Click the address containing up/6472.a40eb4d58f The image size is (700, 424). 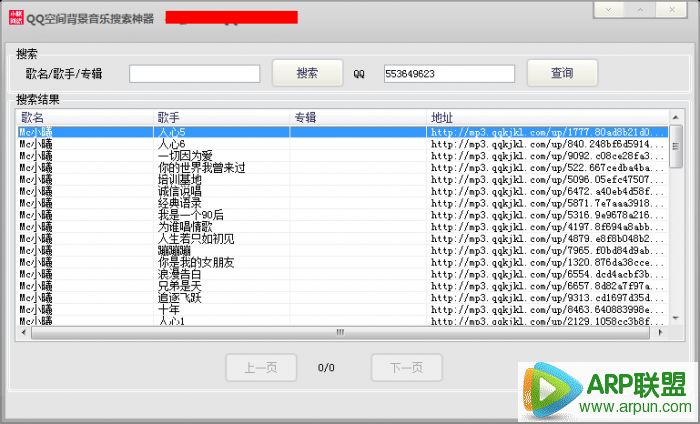(x=547, y=191)
